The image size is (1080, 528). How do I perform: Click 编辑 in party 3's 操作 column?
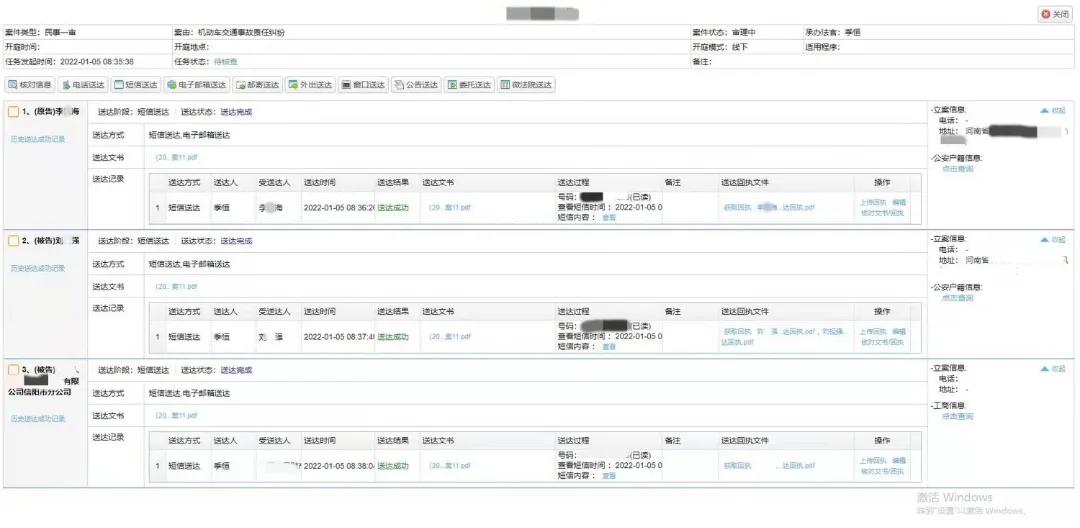point(899,461)
